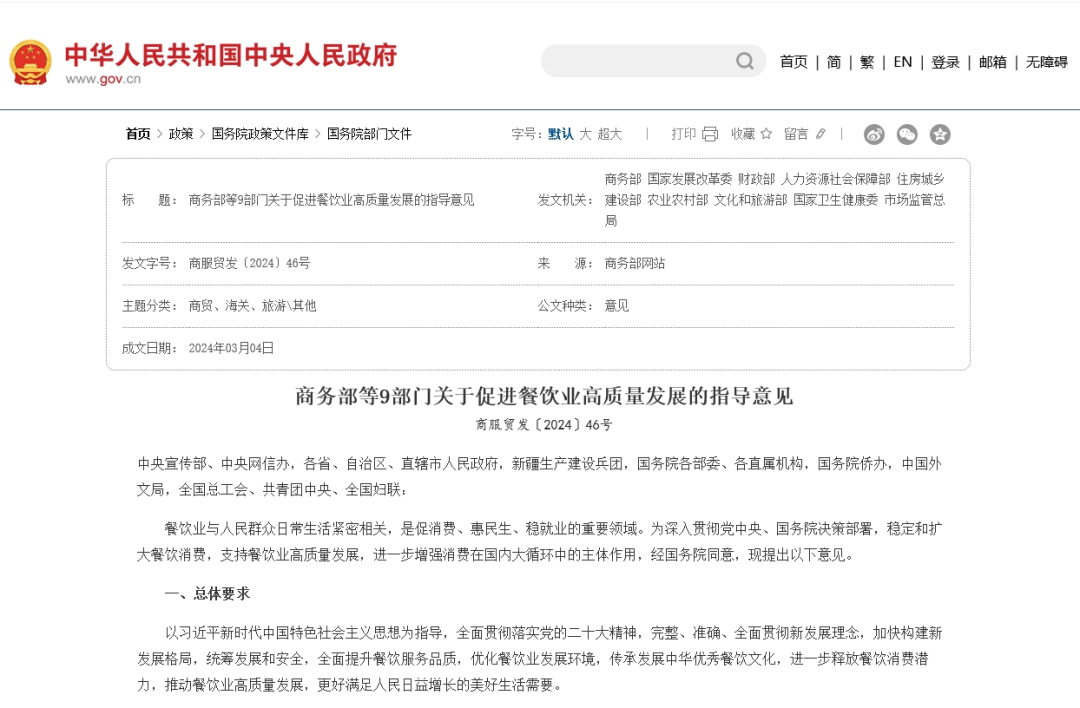Go to 政策 in the breadcrumb
This screenshot has width=1080, height=708.
click(181, 134)
